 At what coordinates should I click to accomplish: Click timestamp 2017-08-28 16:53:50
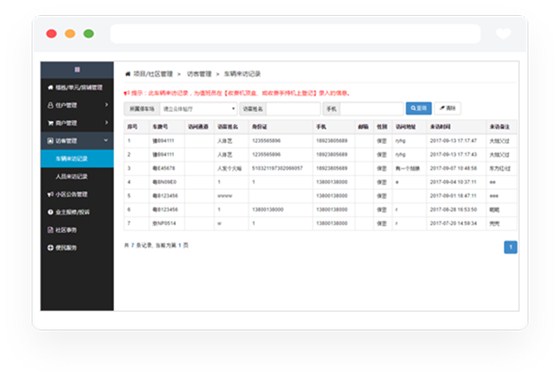pyautogui.click(x=453, y=209)
